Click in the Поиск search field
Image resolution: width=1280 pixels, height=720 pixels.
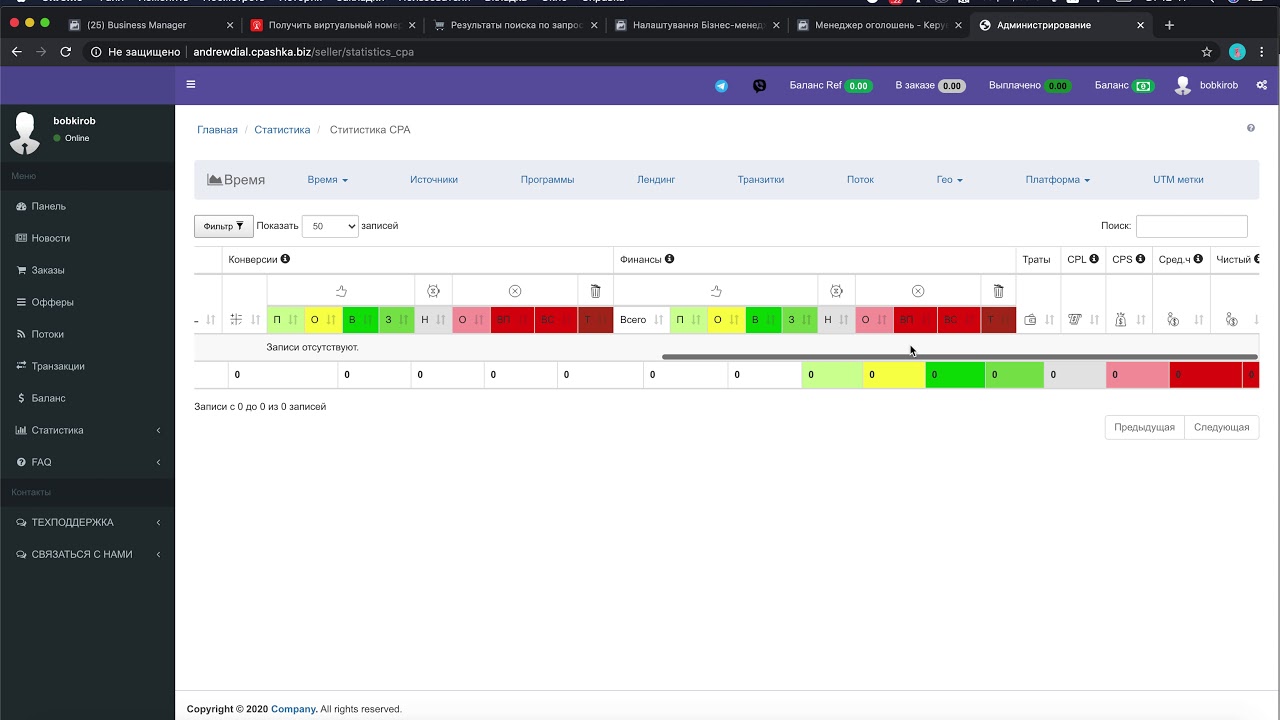[1191, 226]
